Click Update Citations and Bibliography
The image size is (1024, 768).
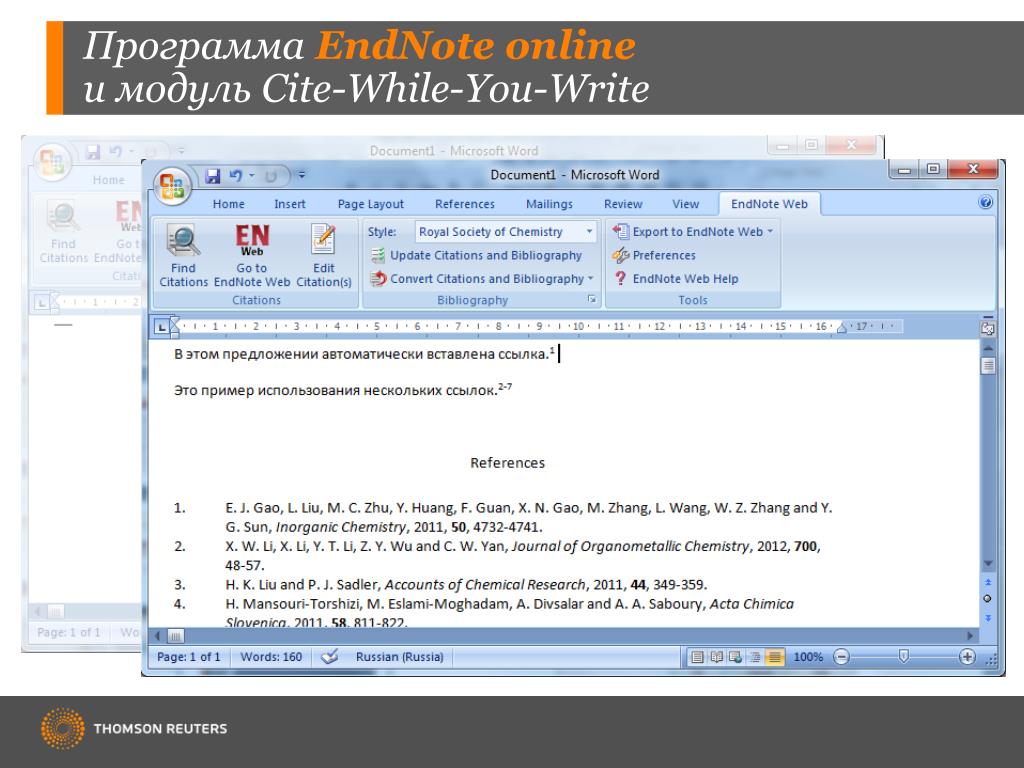click(476, 255)
